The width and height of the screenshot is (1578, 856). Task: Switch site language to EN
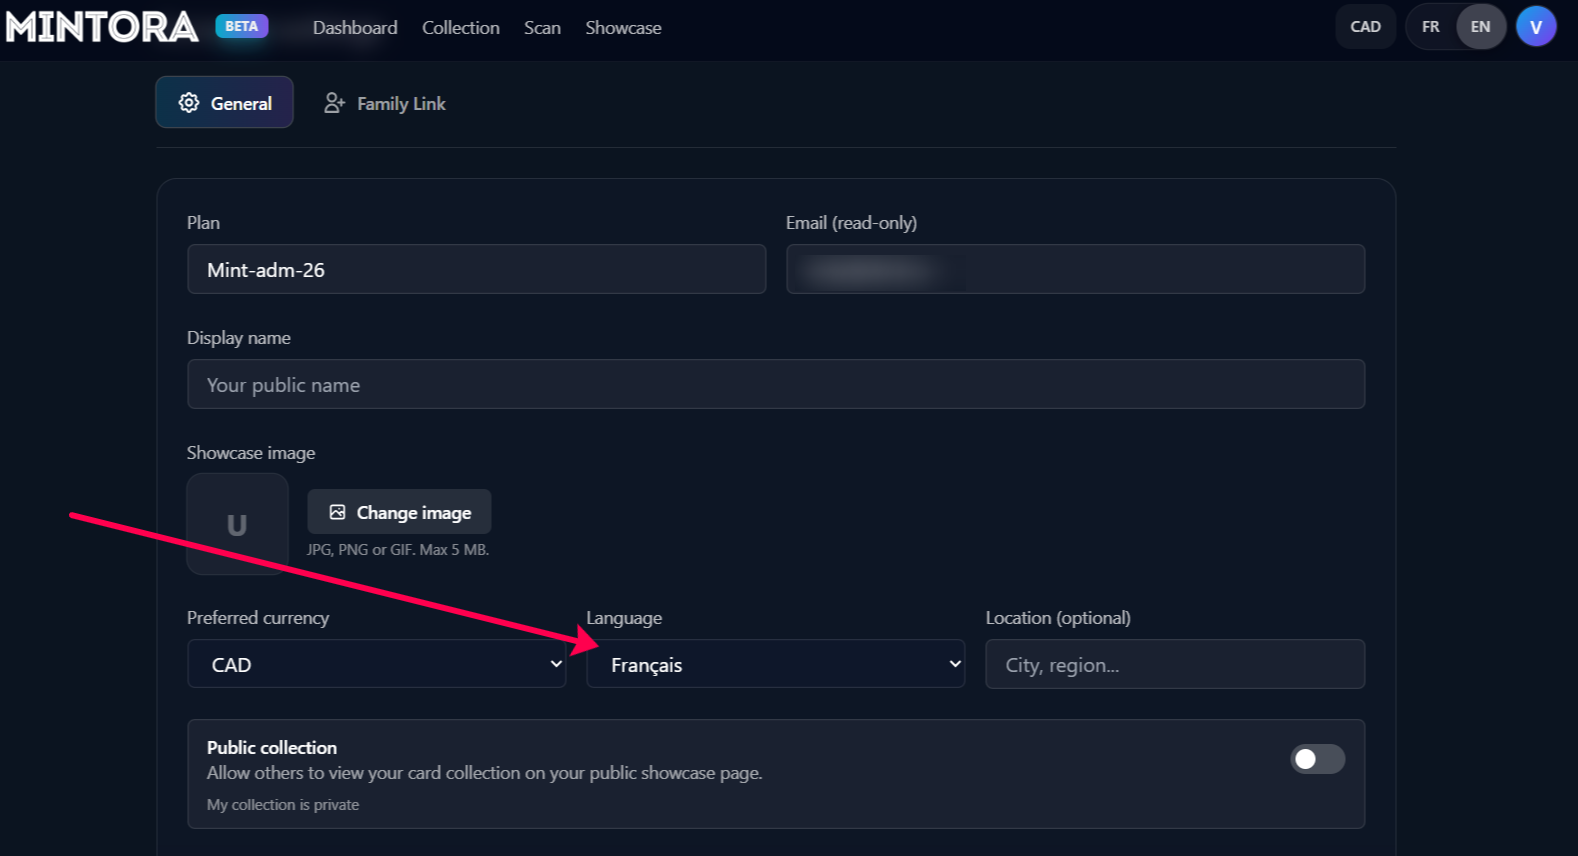[1480, 27]
